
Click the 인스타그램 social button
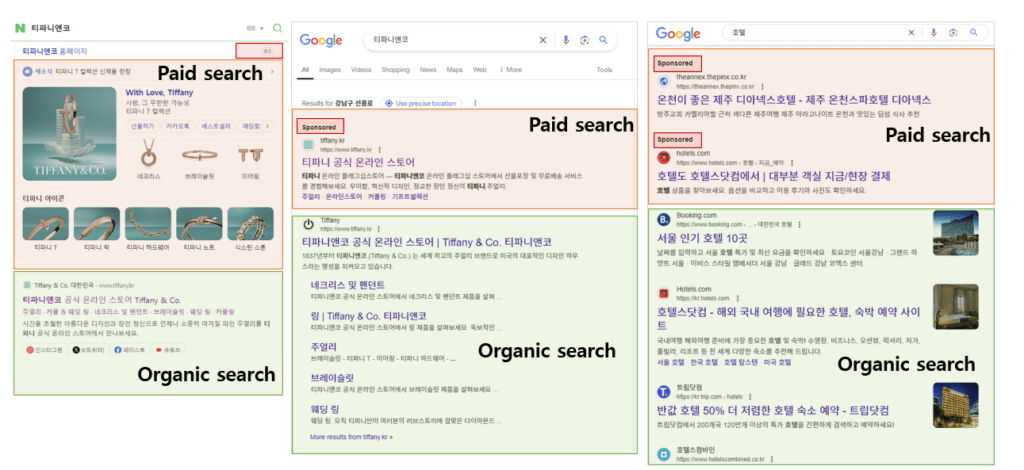pyautogui.click(x=44, y=350)
